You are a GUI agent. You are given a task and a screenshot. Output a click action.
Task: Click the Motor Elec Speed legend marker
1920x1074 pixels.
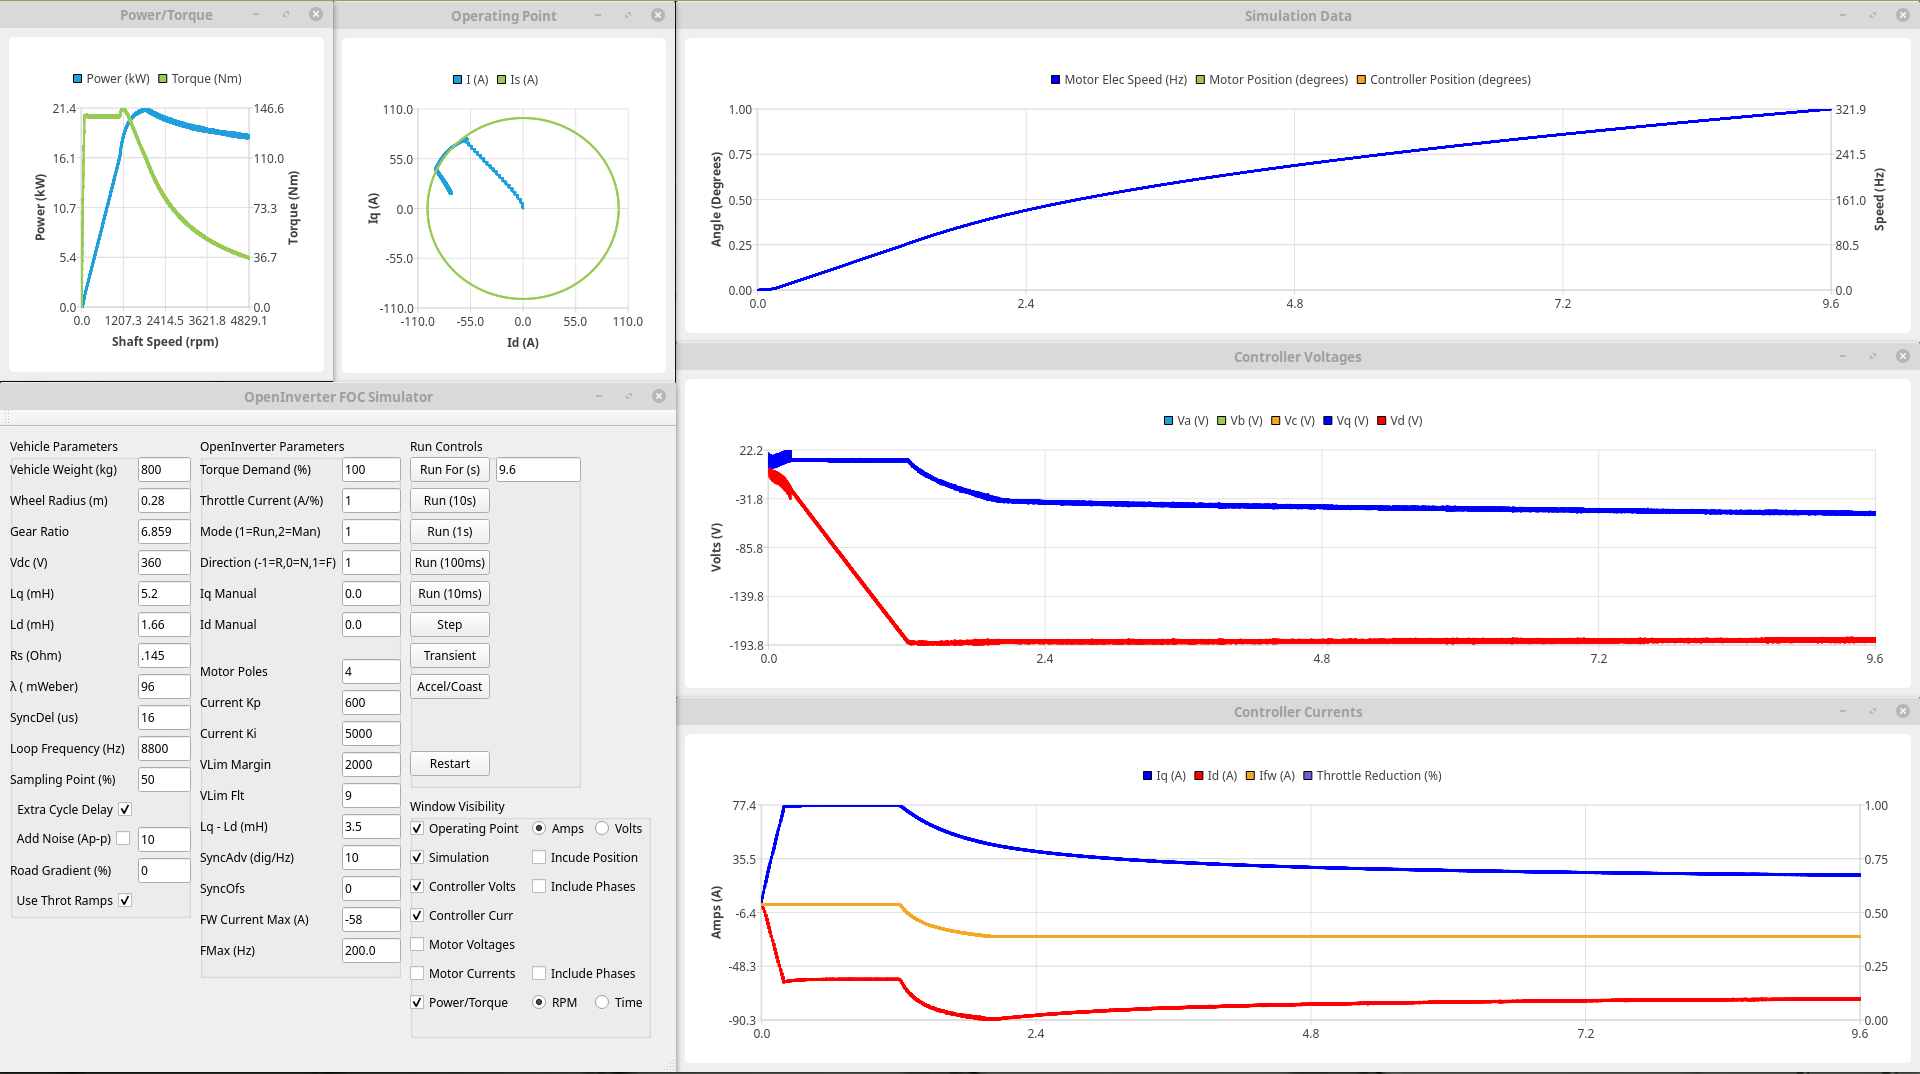click(x=1055, y=80)
